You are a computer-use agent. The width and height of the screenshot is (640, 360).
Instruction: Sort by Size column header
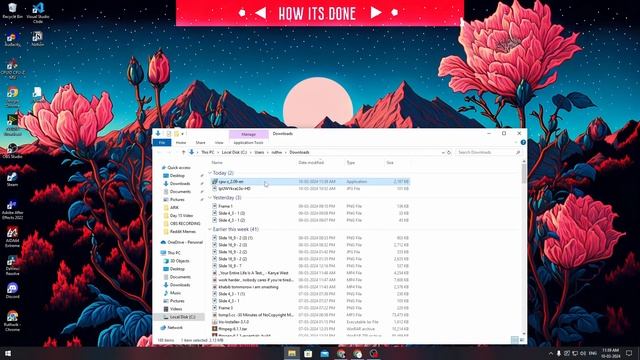pos(390,162)
